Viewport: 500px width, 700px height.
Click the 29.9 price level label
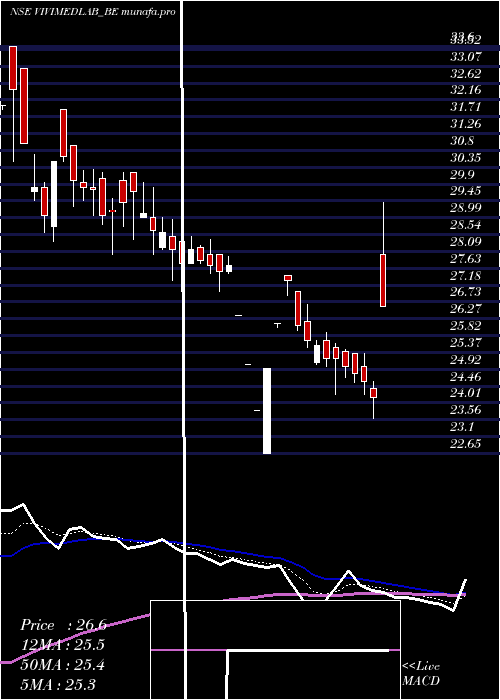point(462,174)
